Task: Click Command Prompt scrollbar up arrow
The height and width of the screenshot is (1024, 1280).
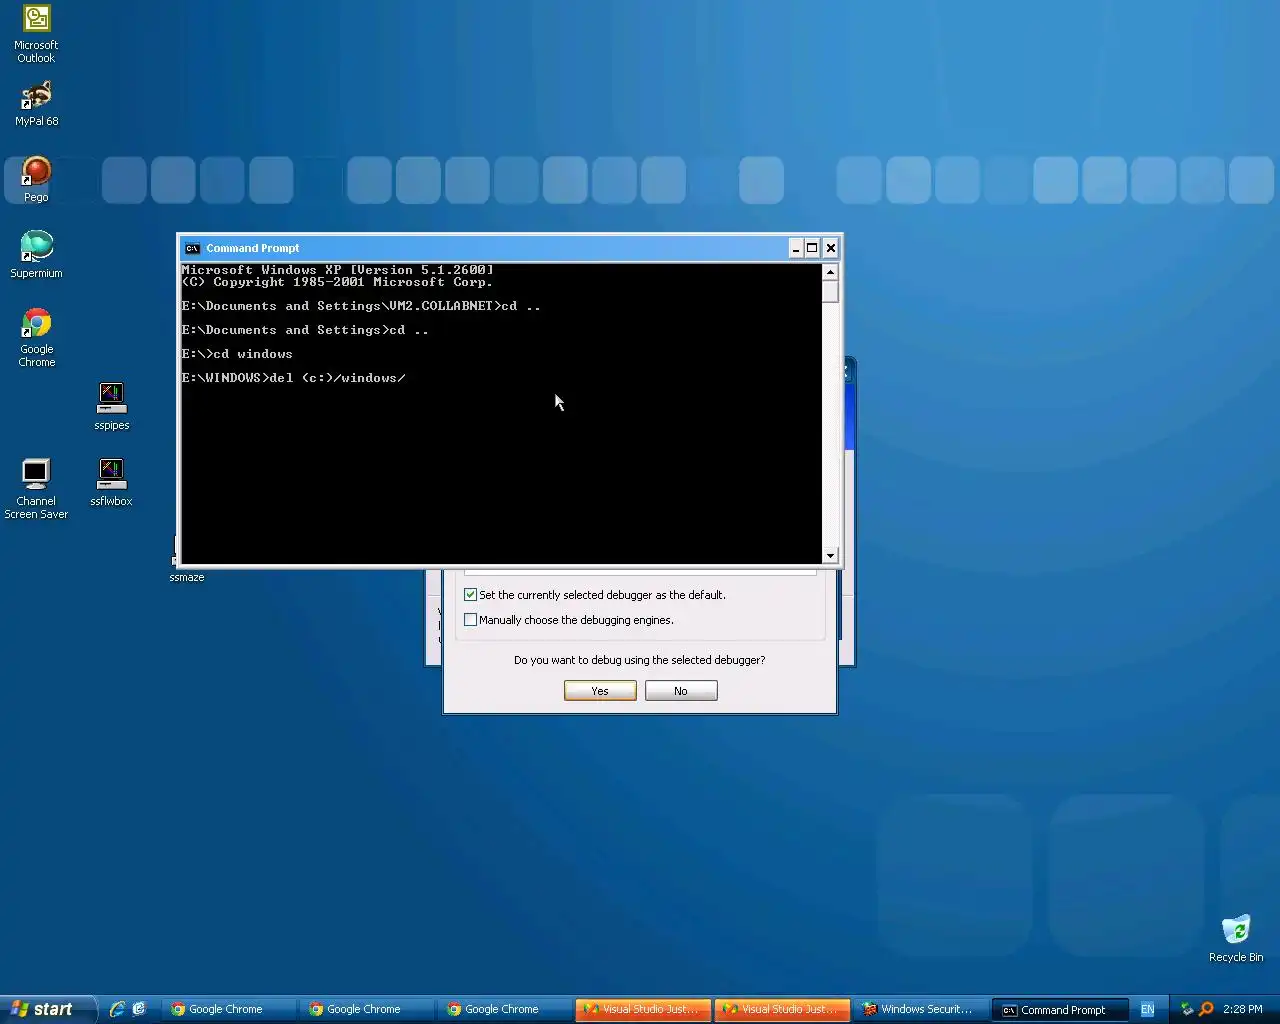Action: click(x=830, y=272)
